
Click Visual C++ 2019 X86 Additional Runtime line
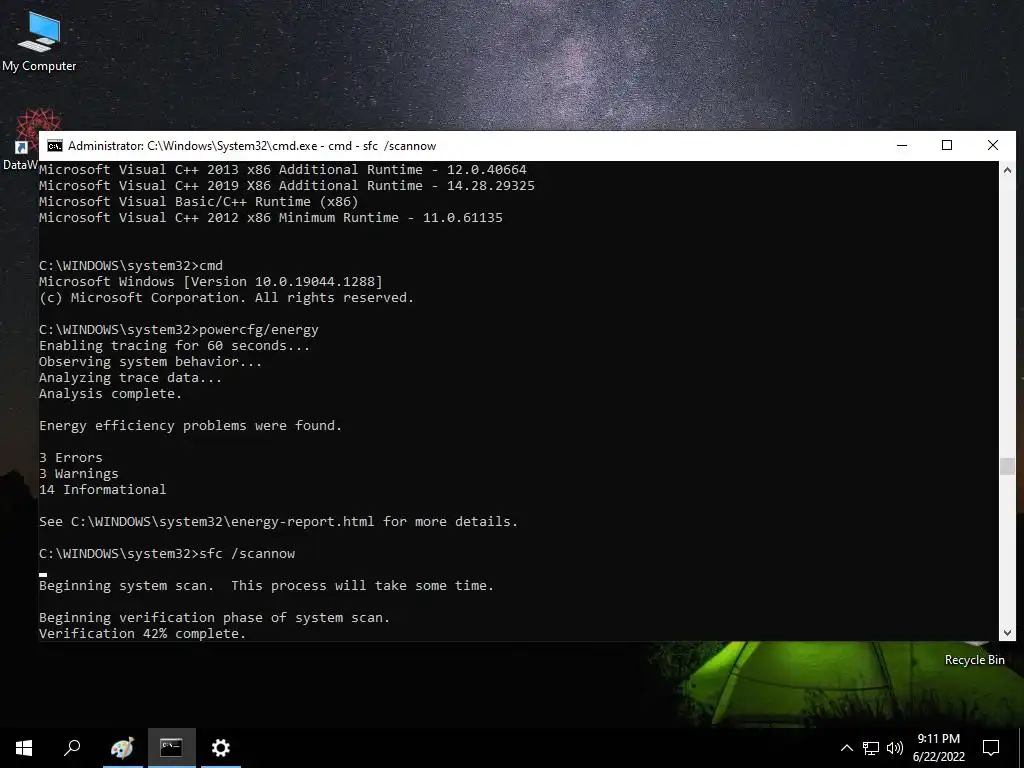[287, 185]
